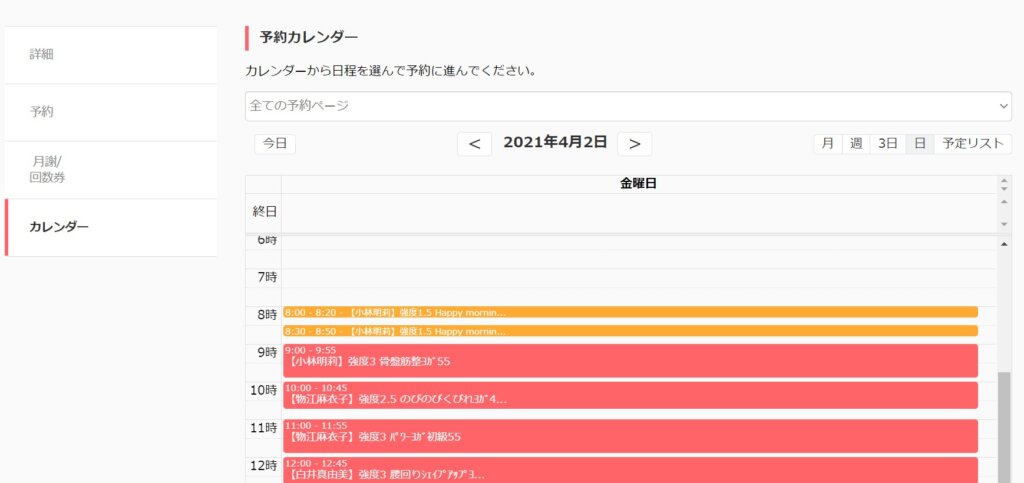
Task: Switch to 3日 view
Action: click(x=888, y=144)
